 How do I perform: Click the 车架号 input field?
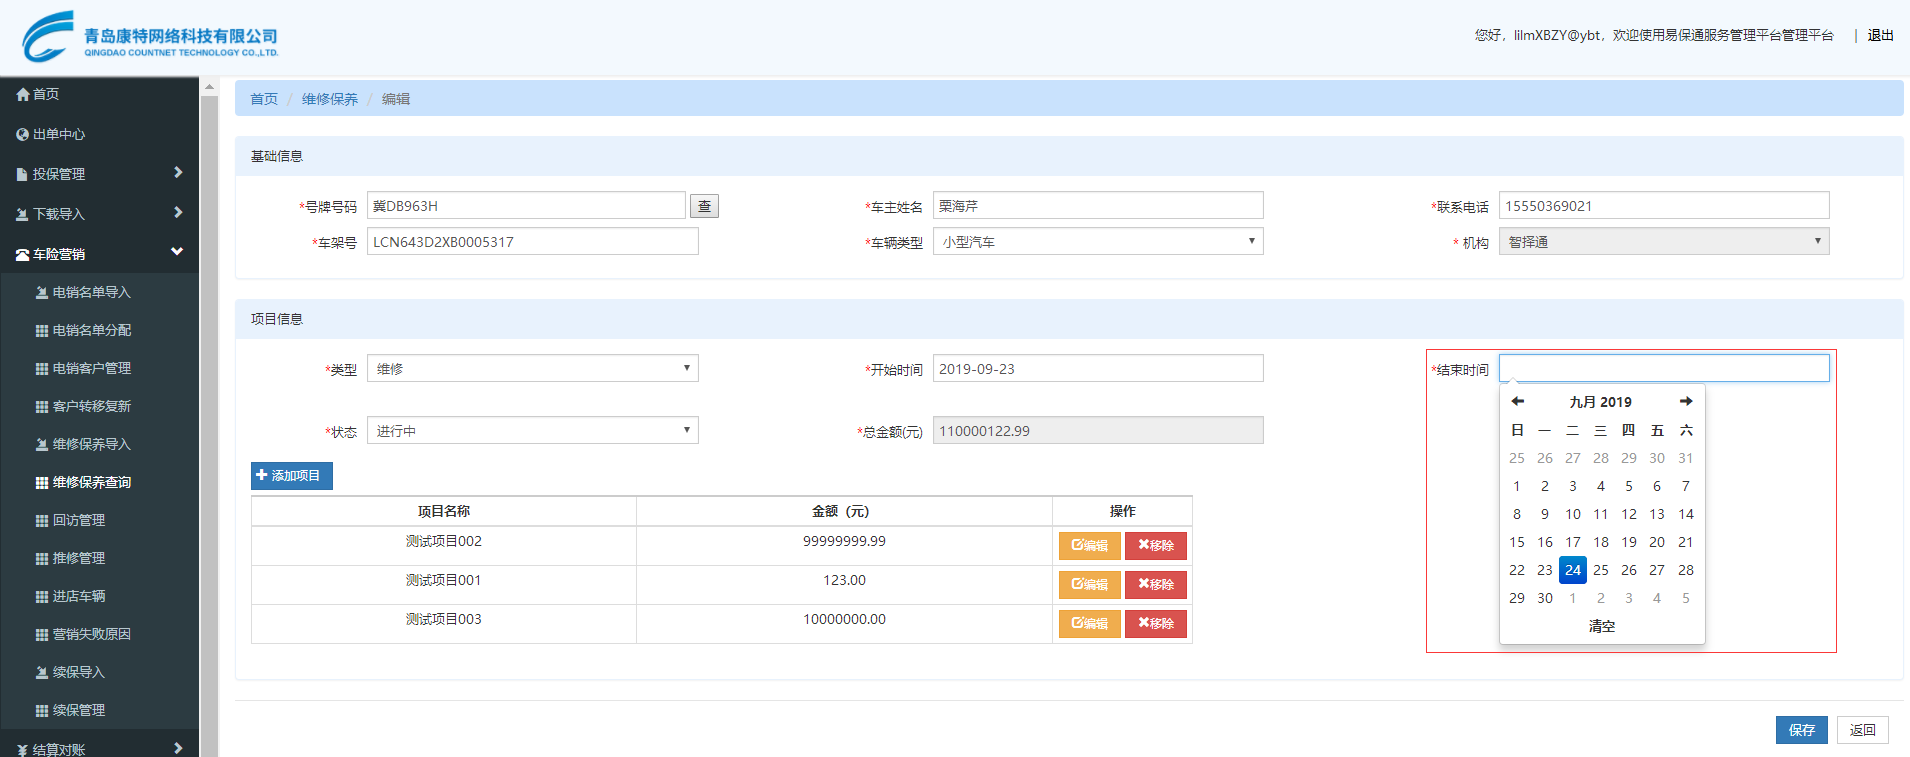click(532, 242)
